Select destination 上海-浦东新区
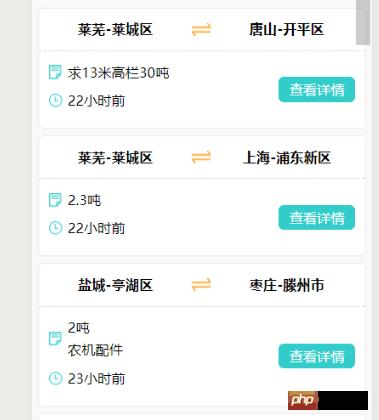This screenshot has height=420, width=379. click(287, 157)
